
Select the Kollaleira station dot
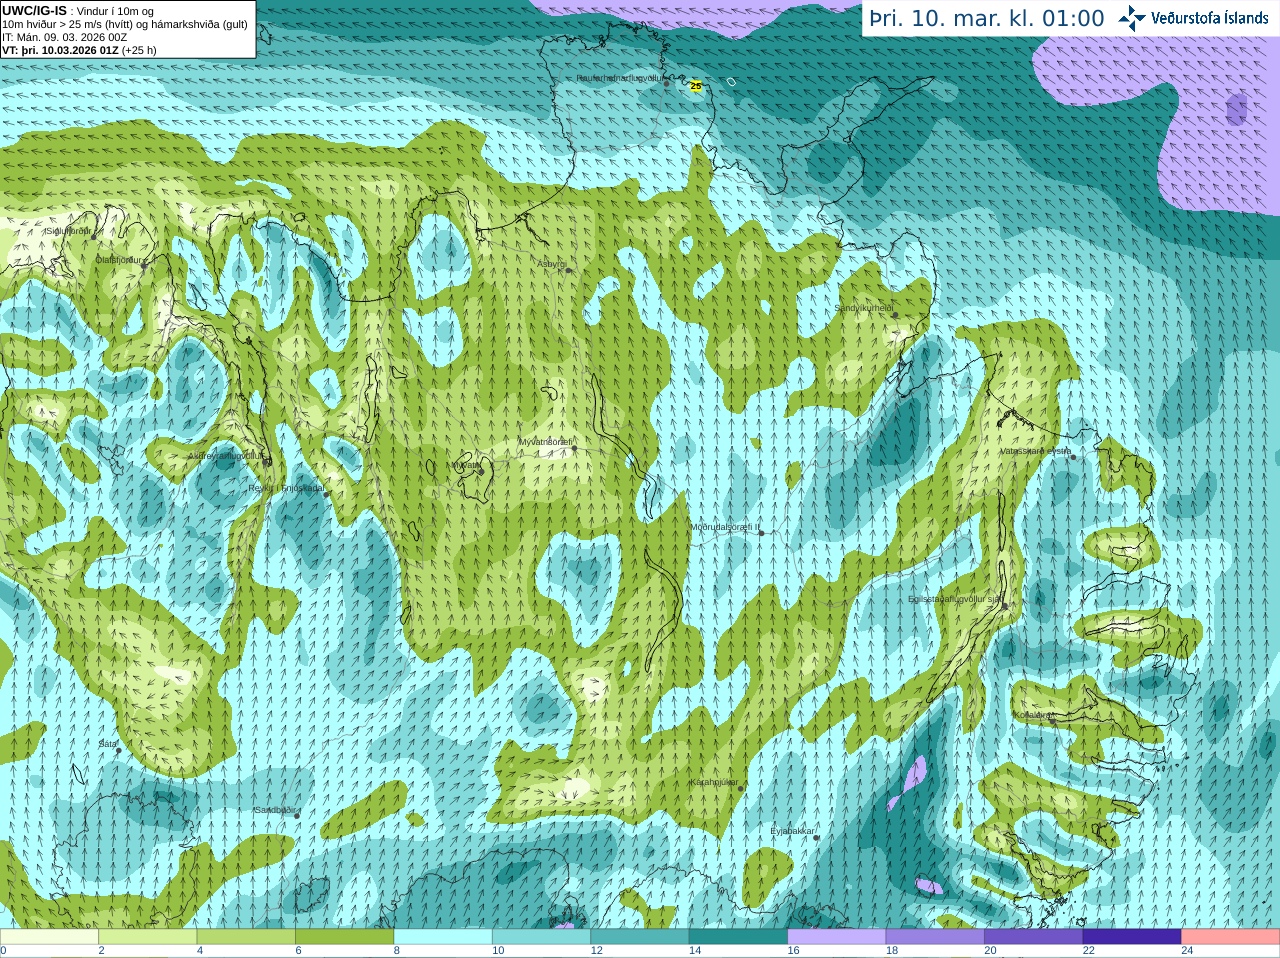point(1051,721)
